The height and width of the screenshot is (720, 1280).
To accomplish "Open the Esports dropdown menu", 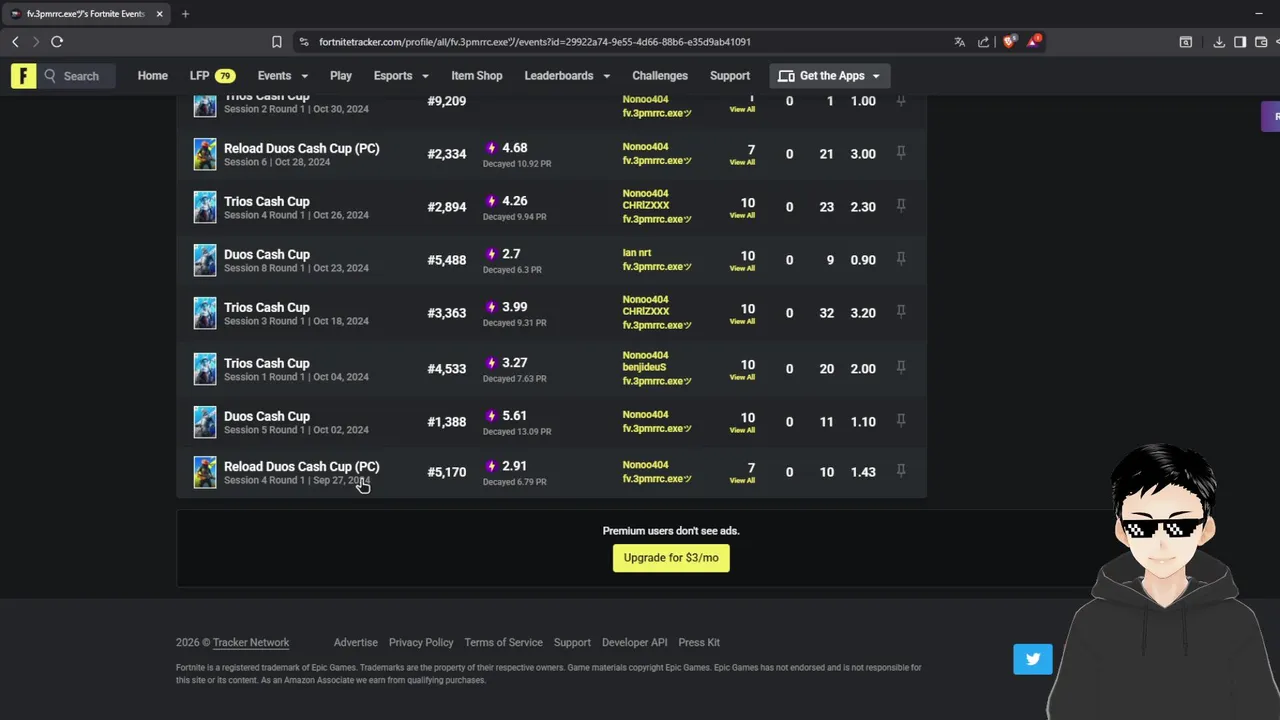I will coord(400,76).
